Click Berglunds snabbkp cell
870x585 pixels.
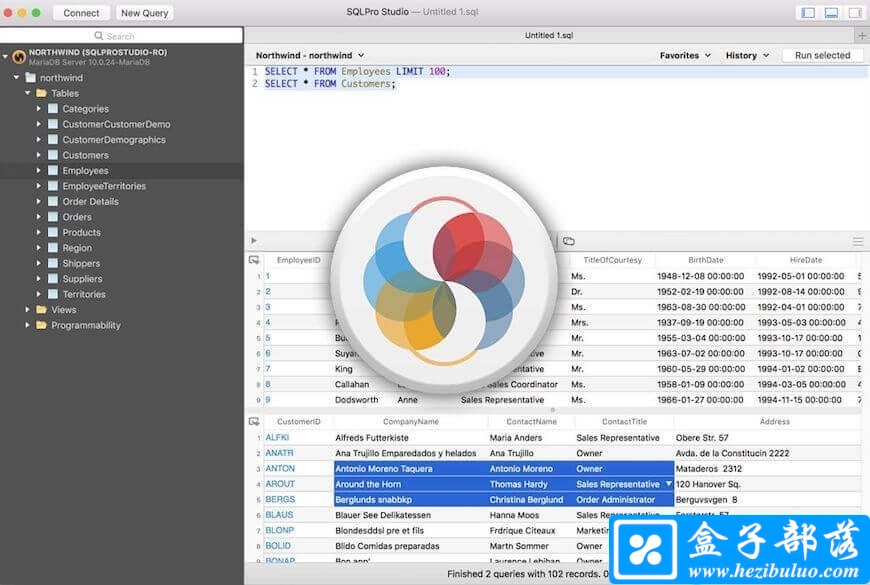373,500
